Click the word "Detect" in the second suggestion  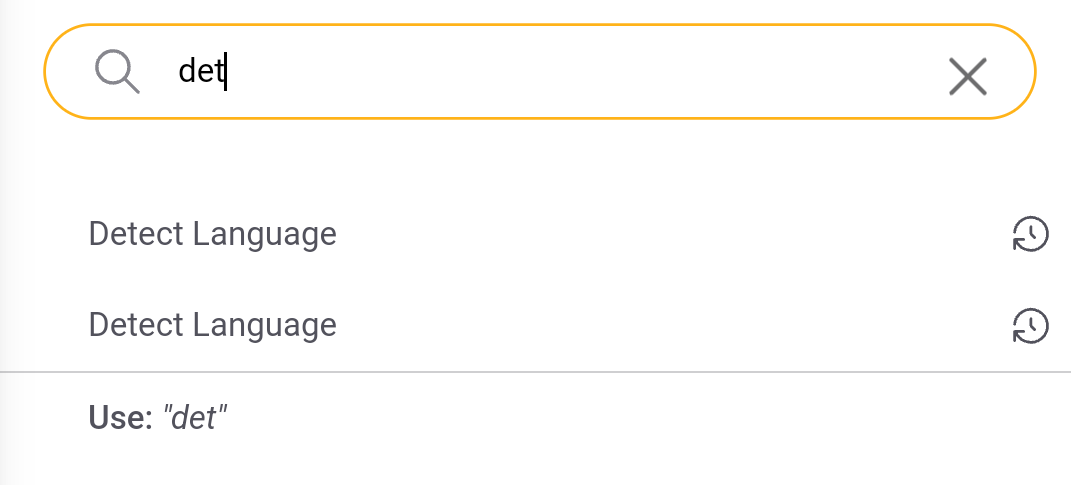pos(136,325)
